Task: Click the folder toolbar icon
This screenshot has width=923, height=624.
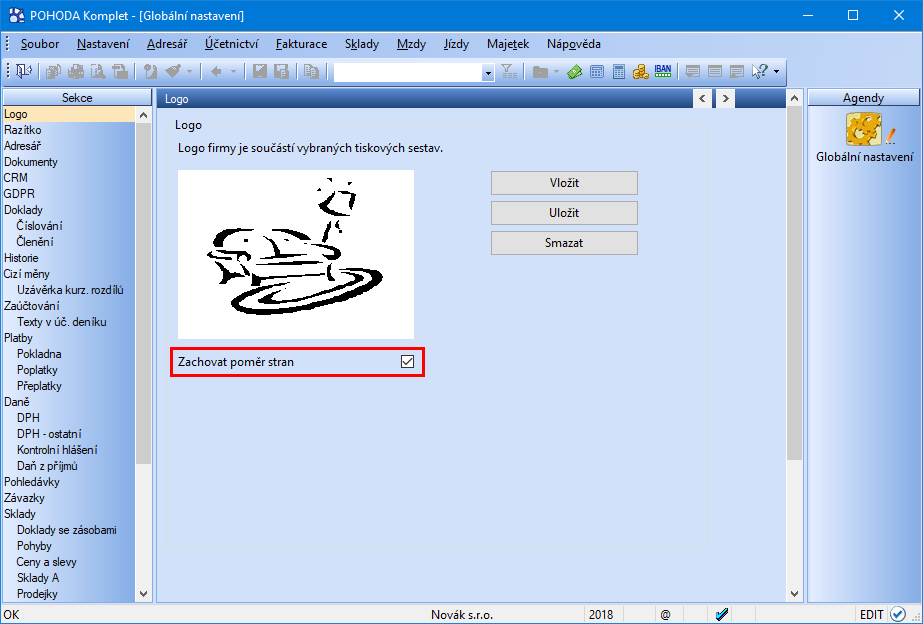Action: [x=540, y=72]
